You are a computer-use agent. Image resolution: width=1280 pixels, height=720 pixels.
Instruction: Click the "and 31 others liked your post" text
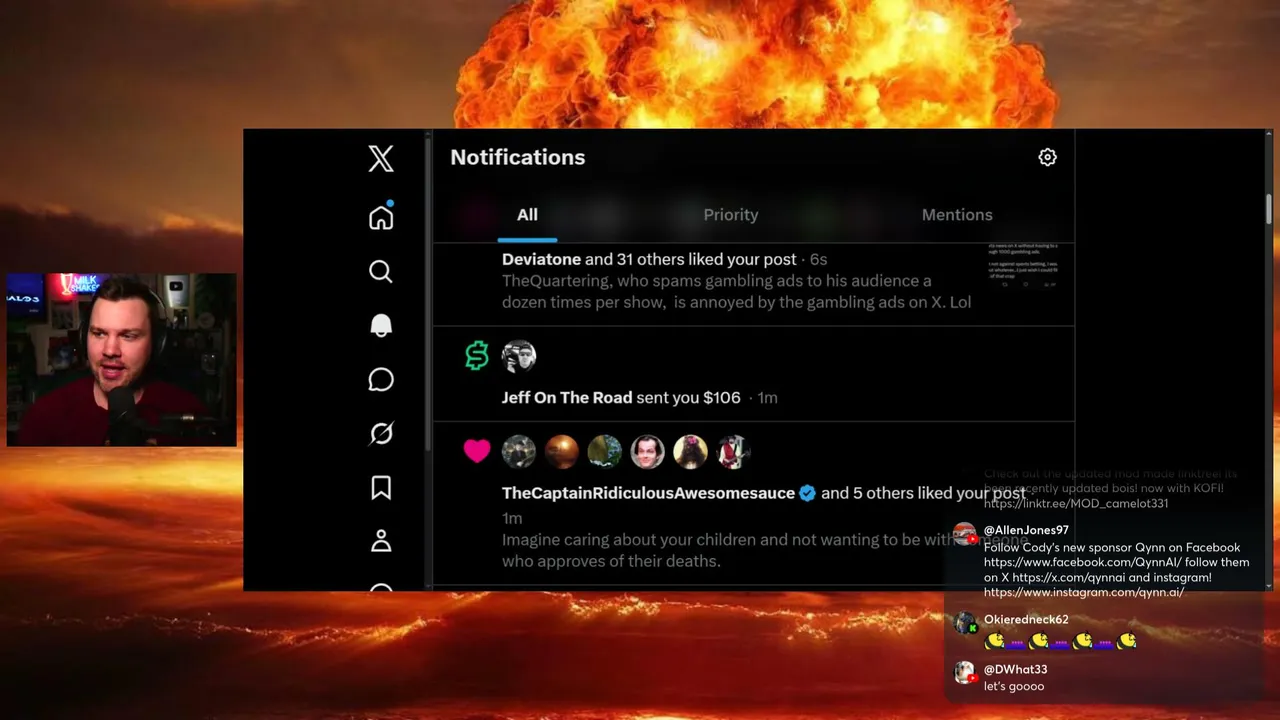pyautogui.click(x=691, y=259)
